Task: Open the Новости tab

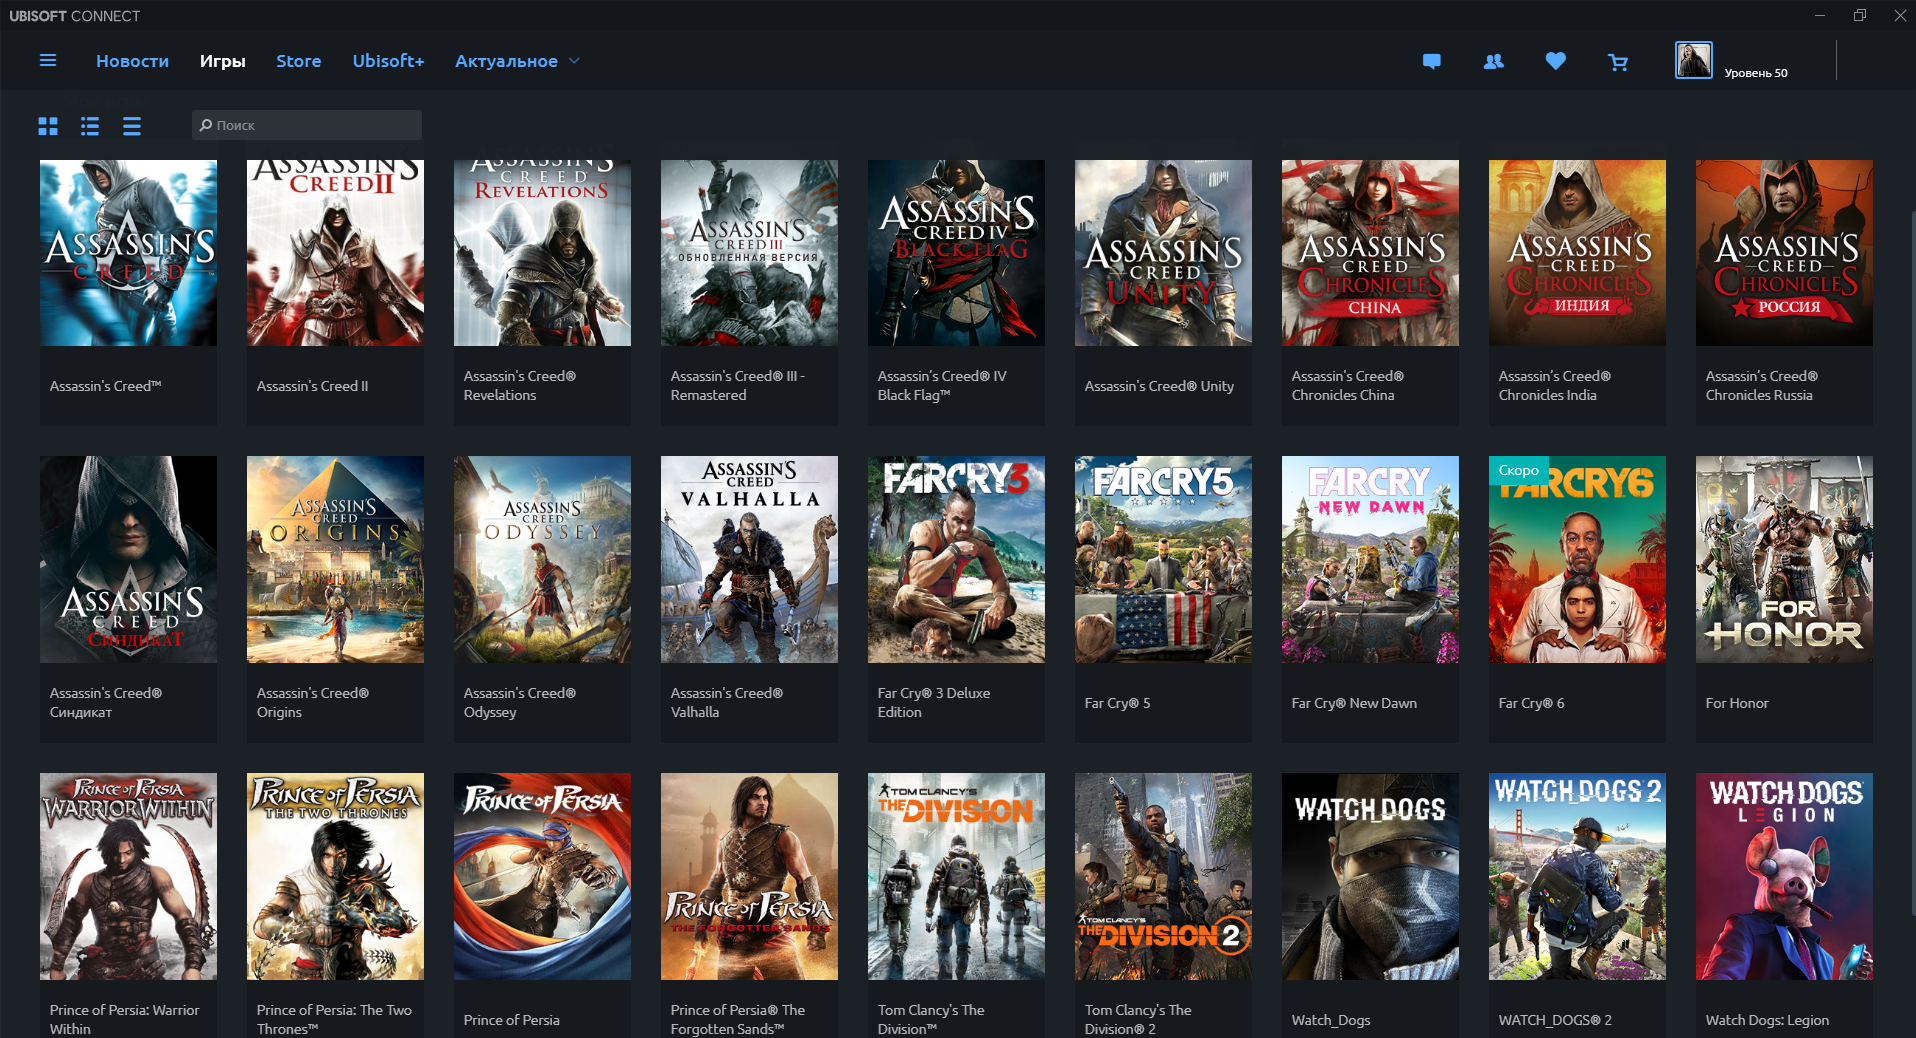Action: pyautogui.click(x=132, y=61)
